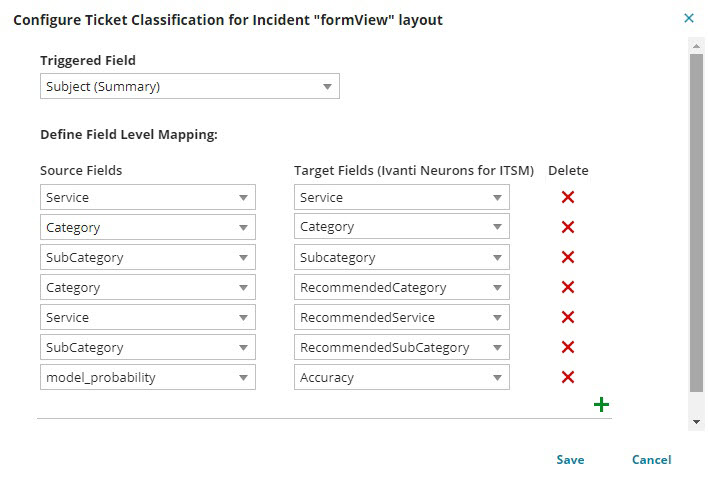709x484 pixels.
Task: Click the scrollbar down arrow
Action: [696, 423]
